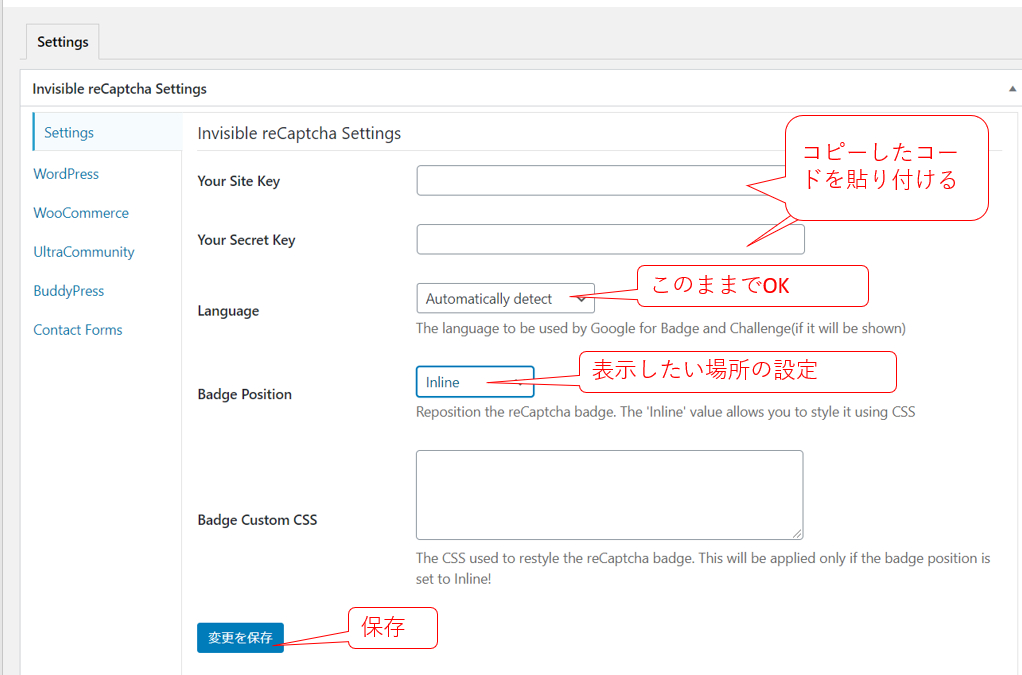
Task: Click the 'Badge Position' label text
Action: coord(245,394)
